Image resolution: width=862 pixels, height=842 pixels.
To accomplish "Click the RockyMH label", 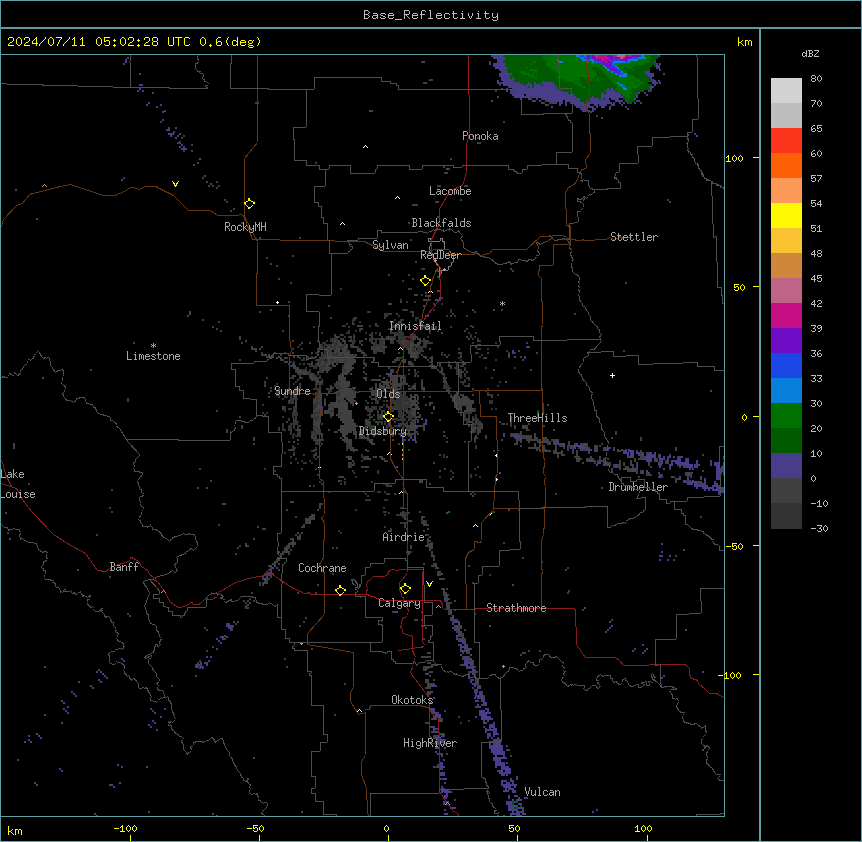I will pyautogui.click(x=245, y=227).
